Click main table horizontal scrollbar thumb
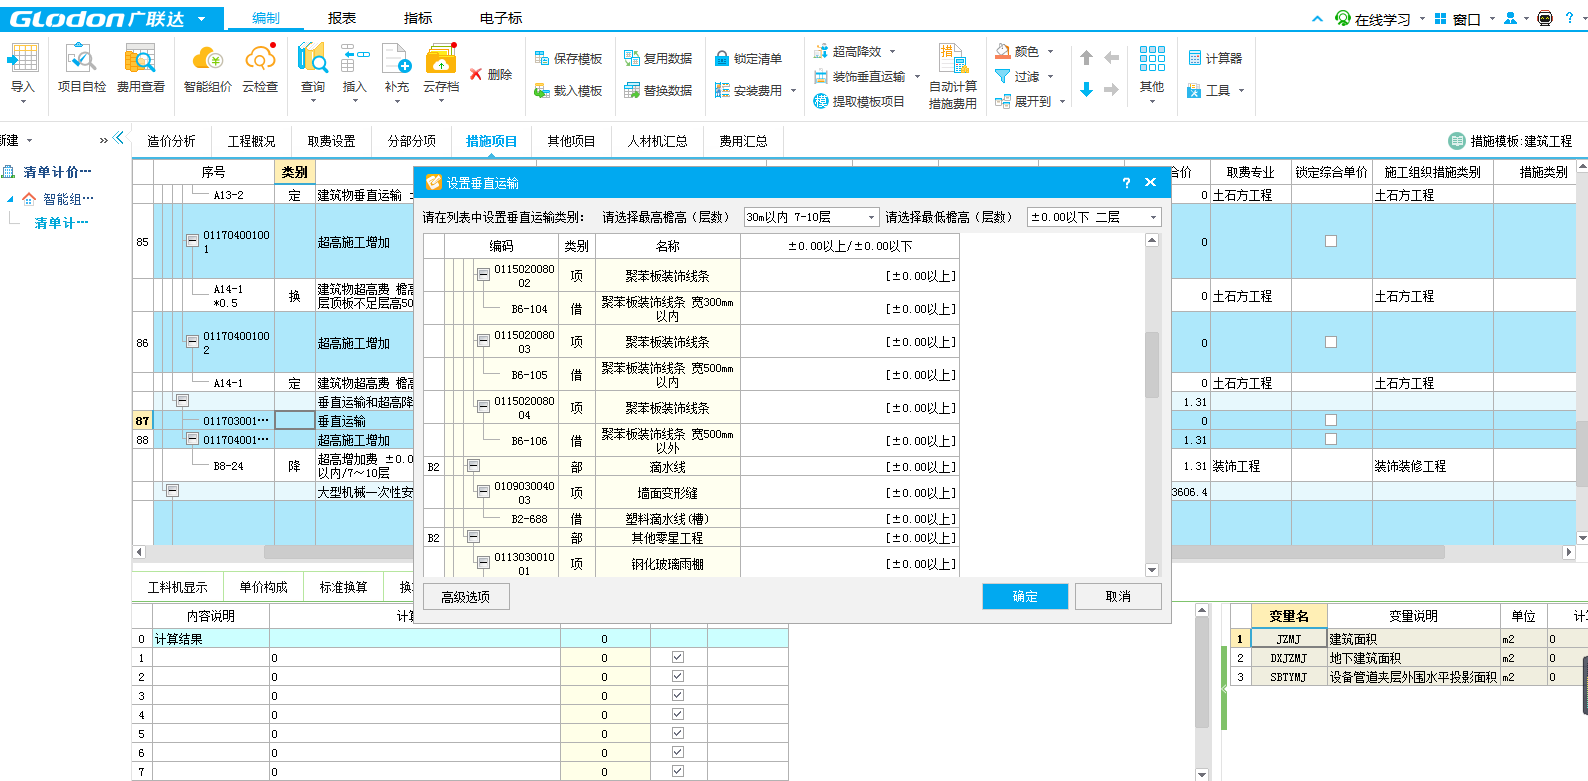This screenshot has height=781, width=1588. click(854, 552)
